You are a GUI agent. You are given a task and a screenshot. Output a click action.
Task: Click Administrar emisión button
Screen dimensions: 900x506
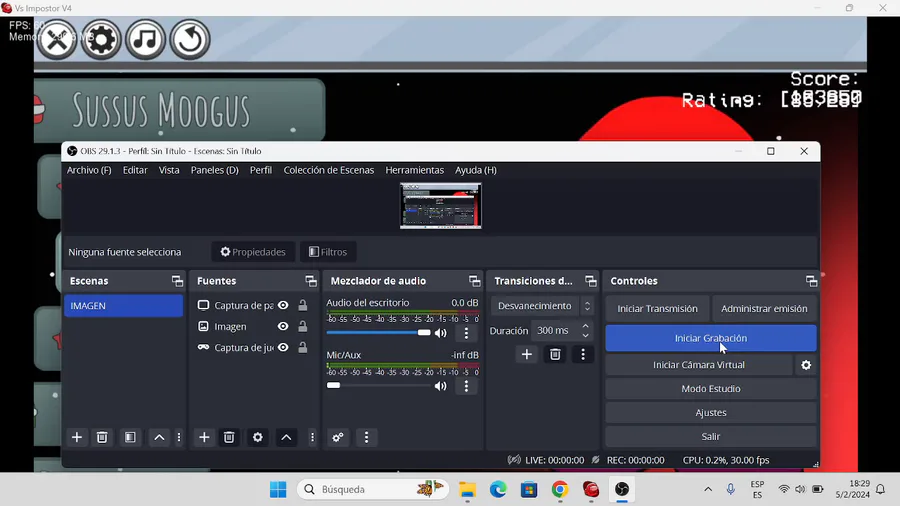click(x=764, y=309)
